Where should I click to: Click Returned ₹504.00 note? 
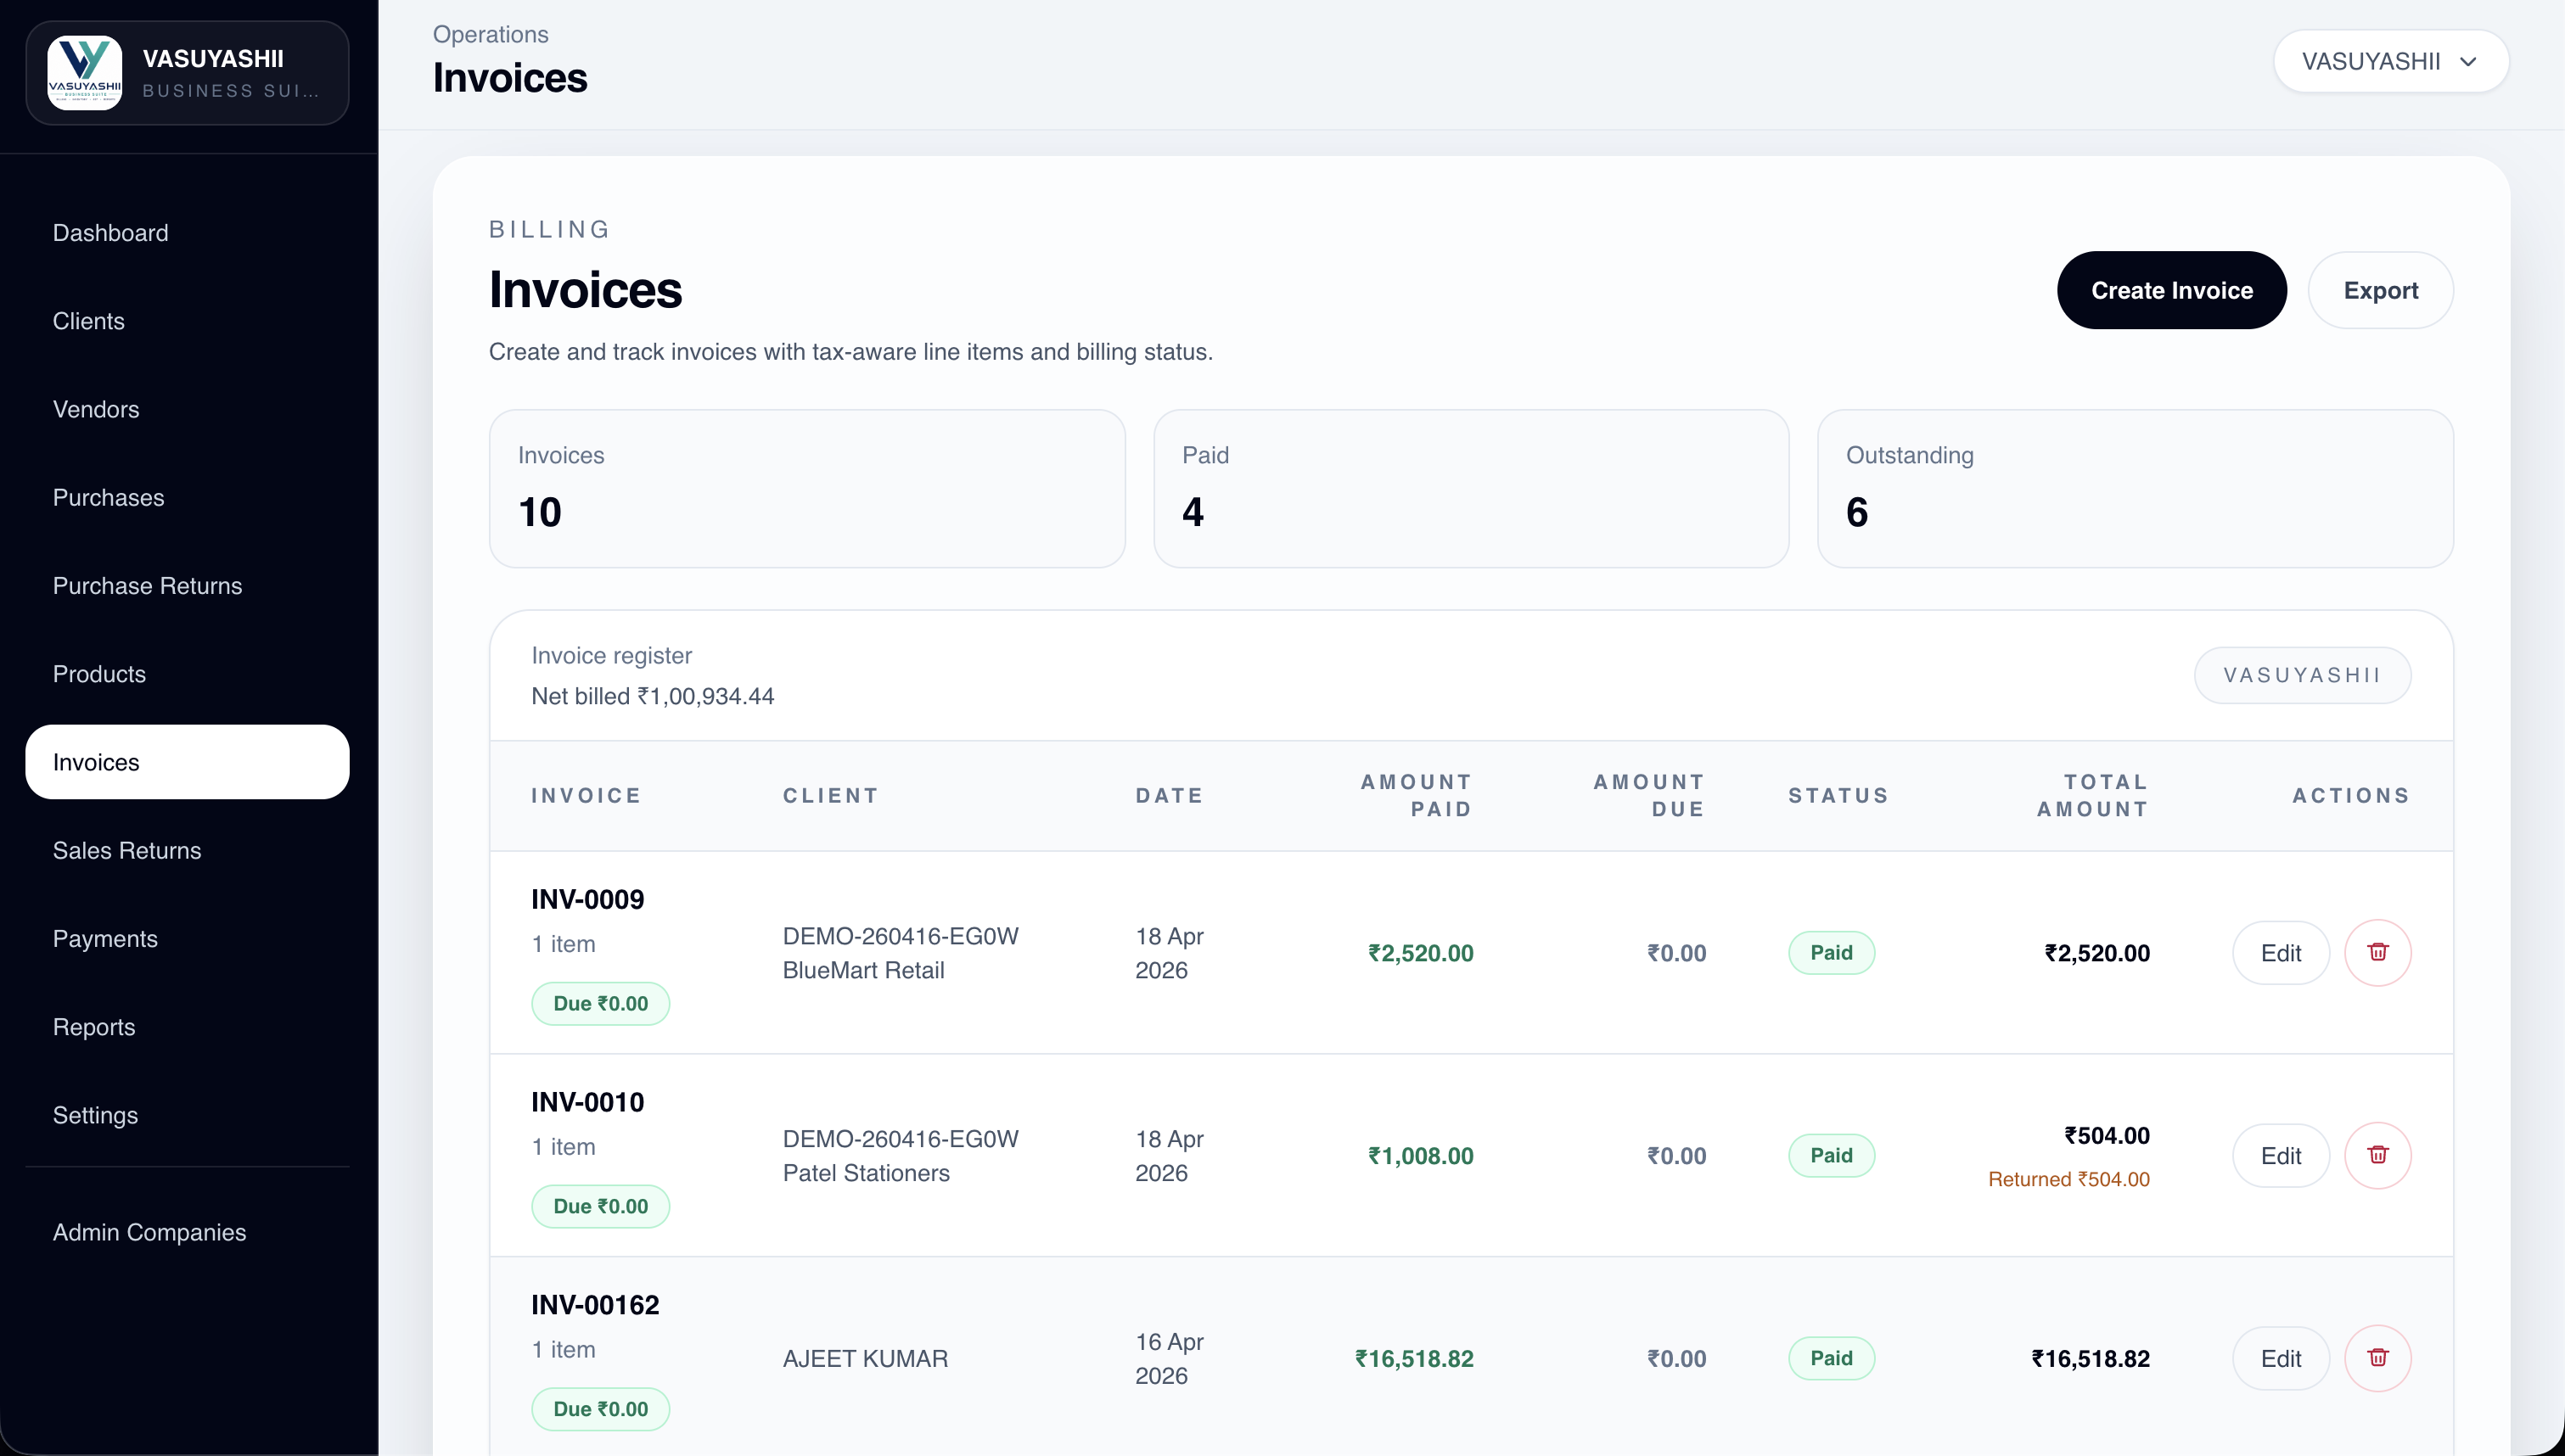point(2068,1180)
